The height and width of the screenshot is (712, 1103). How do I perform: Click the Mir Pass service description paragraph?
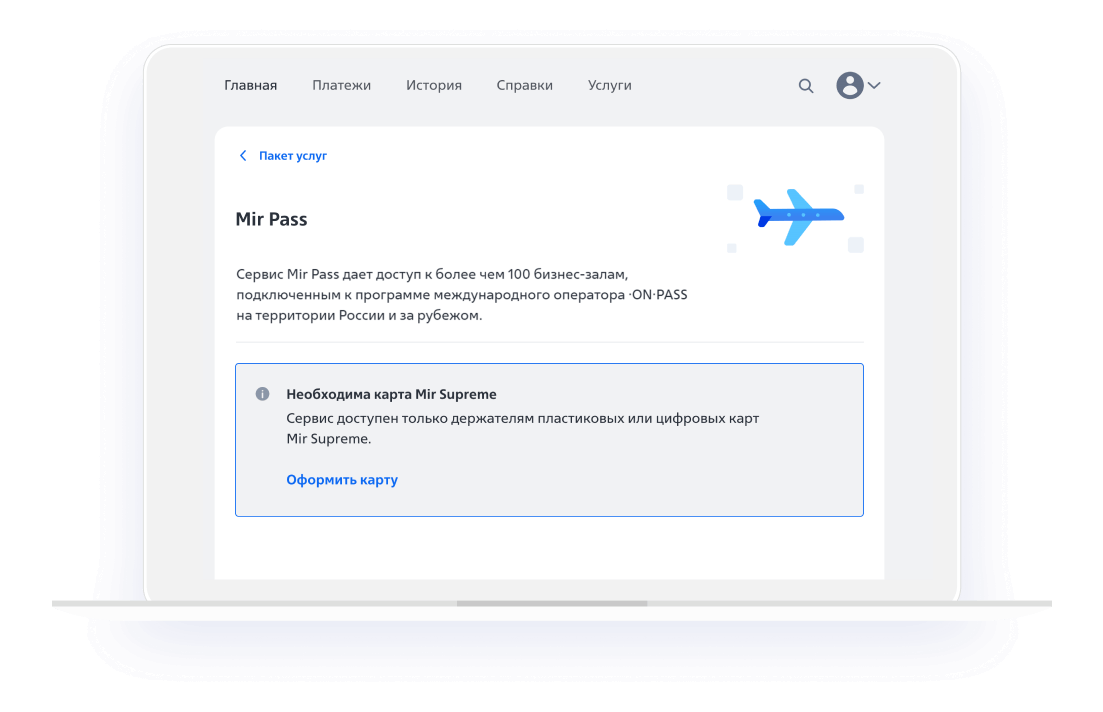click(461, 294)
